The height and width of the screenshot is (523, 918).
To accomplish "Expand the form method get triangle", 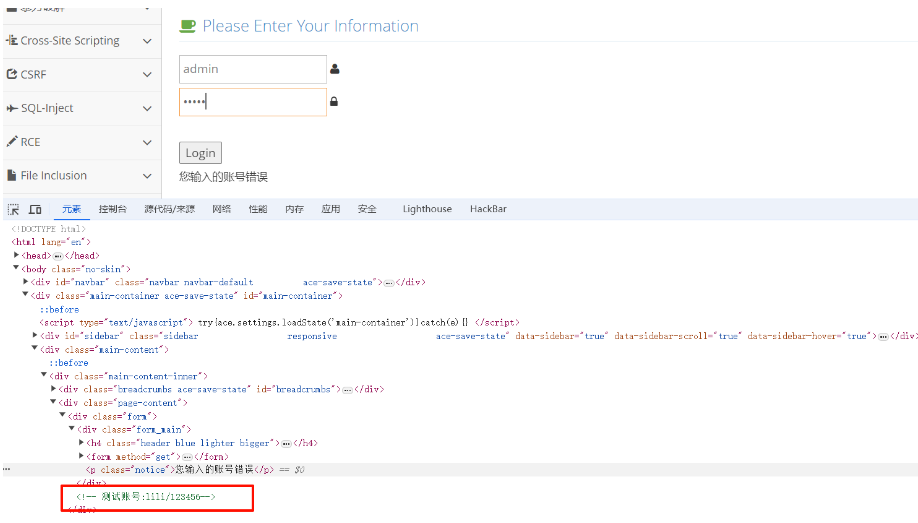I will pyautogui.click(x=81, y=456).
